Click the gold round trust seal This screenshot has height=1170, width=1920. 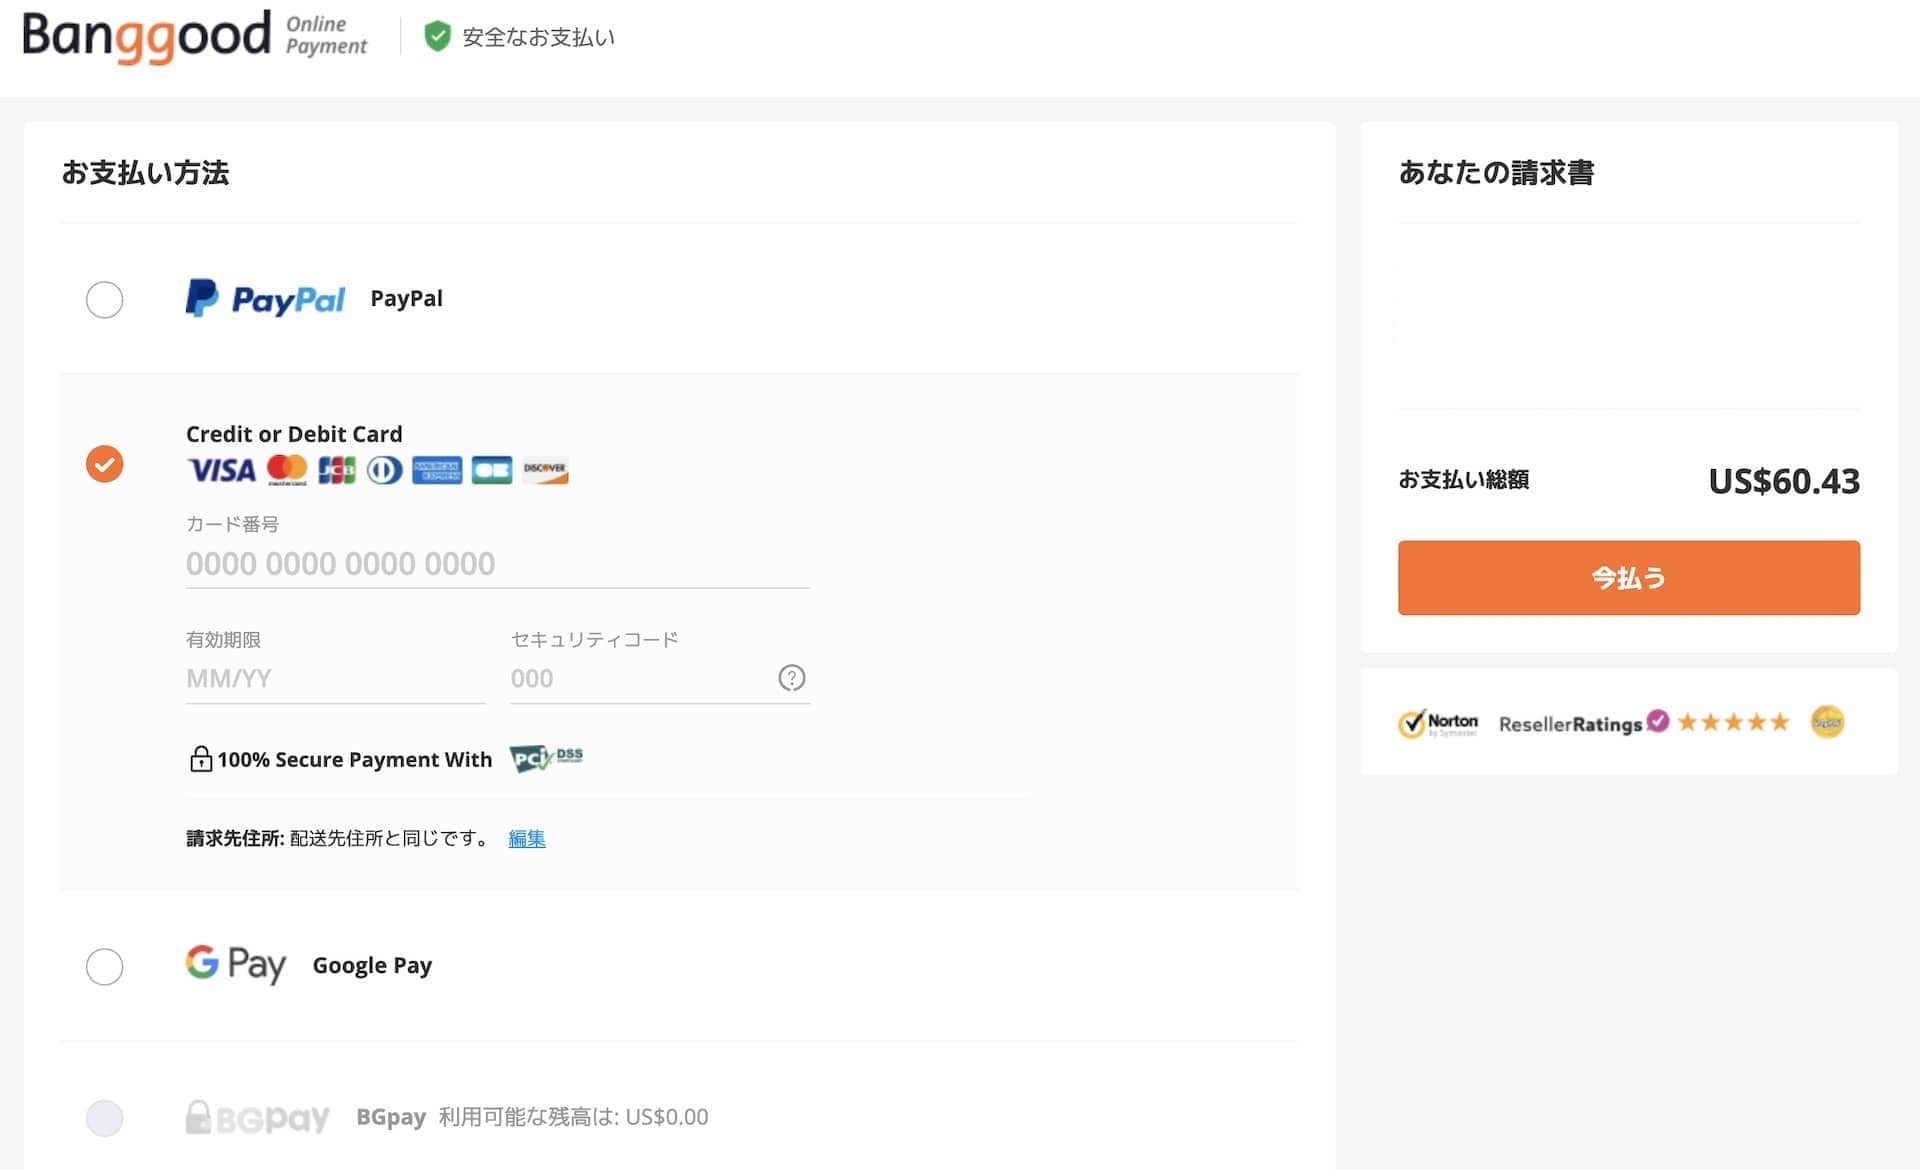tap(1828, 722)
